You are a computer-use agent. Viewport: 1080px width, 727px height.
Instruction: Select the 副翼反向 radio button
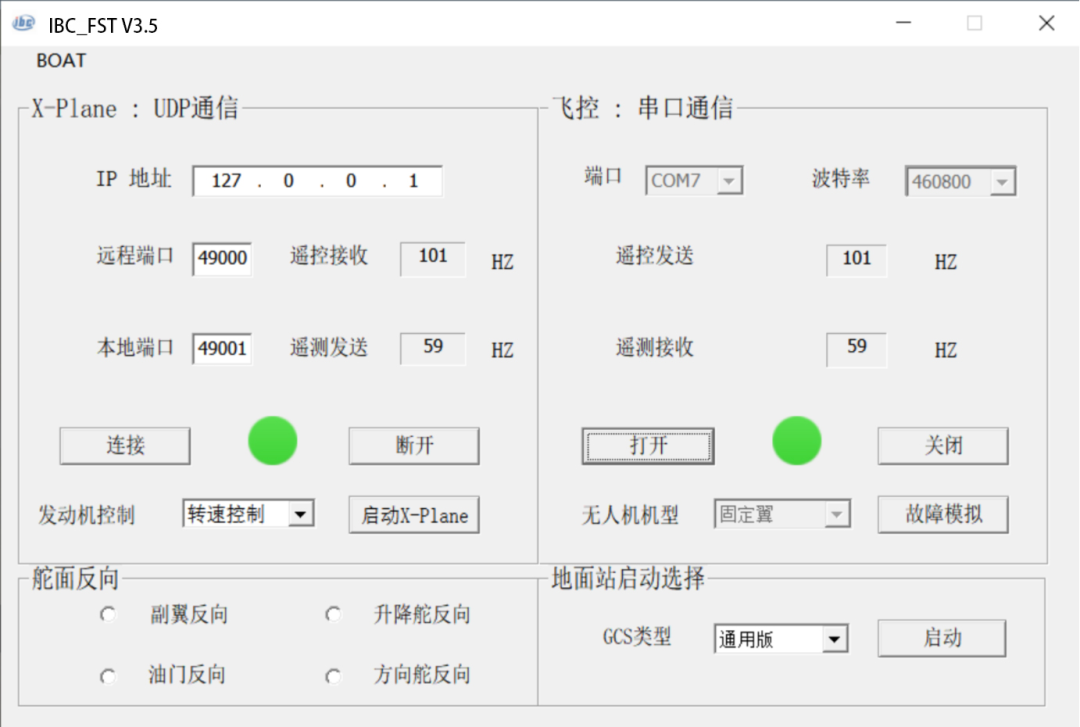(x=108, y=615)
